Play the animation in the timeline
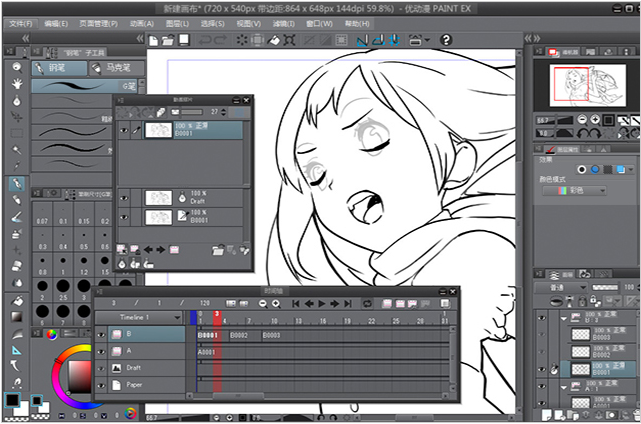 [322, 303]
